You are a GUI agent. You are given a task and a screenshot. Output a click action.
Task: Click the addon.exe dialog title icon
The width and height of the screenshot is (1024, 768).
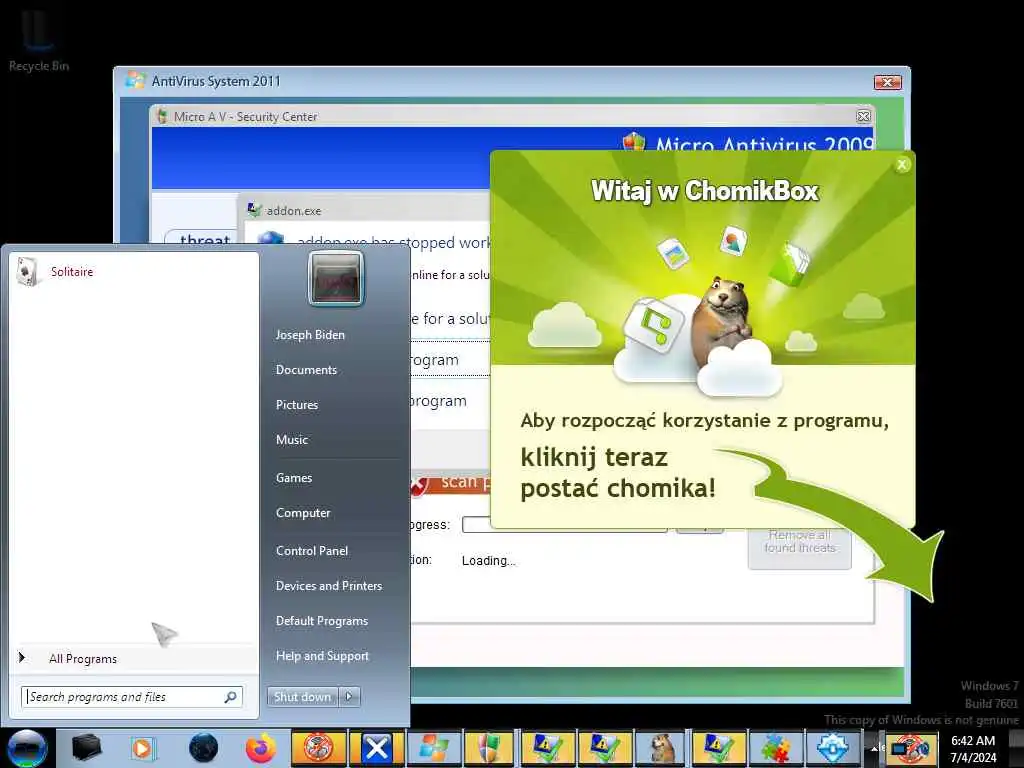click(254, 210)
